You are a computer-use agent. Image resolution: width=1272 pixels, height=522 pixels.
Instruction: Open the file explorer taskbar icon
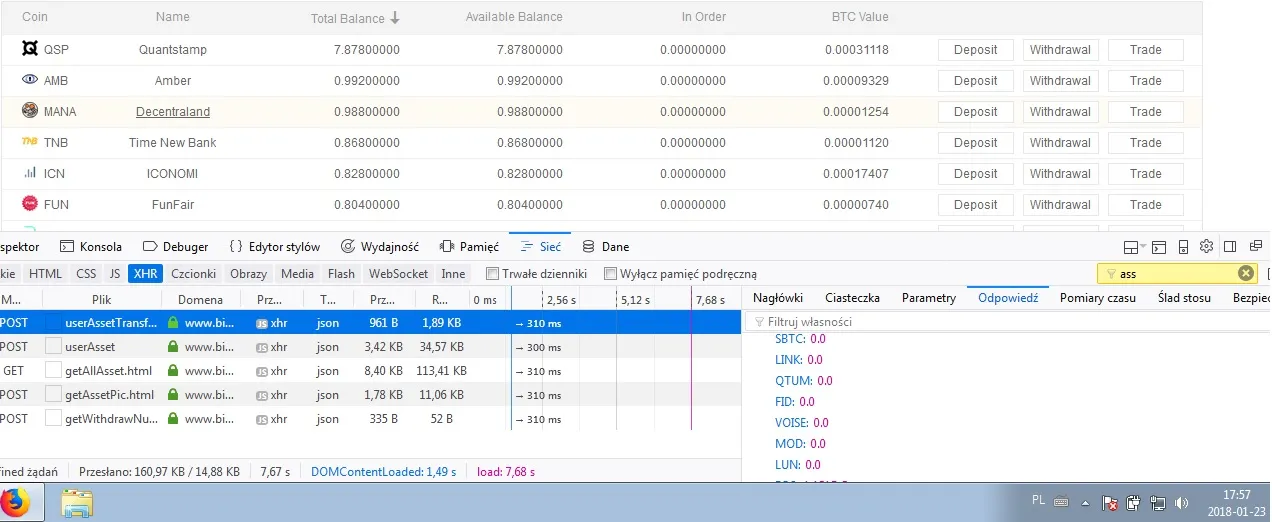click(77, 502)
